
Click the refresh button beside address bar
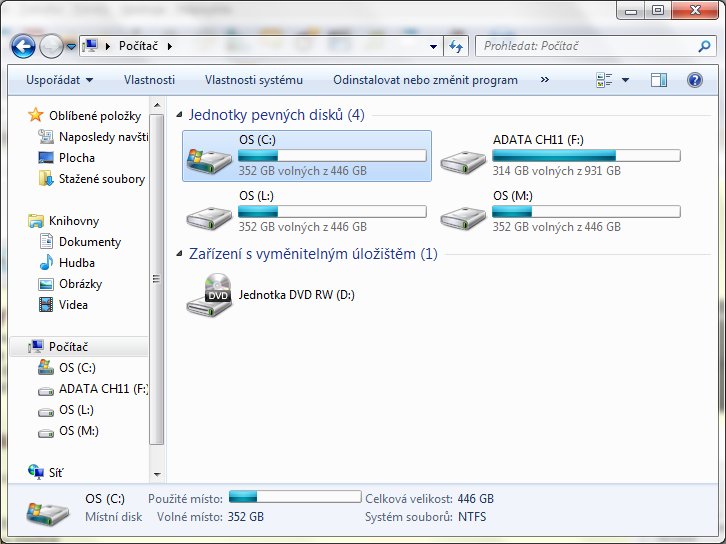(457, 46)
